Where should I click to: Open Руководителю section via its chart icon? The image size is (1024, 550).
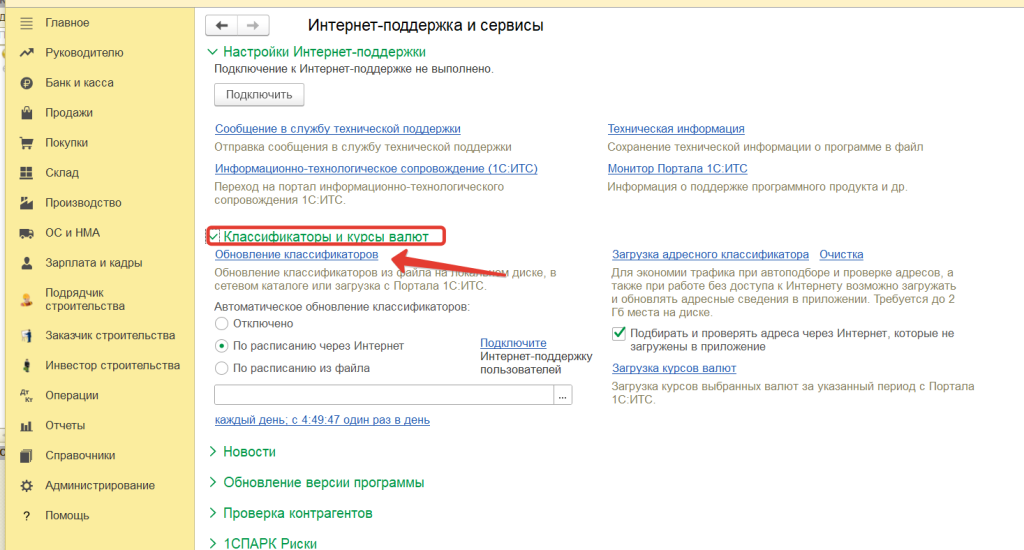click(27, 52)
